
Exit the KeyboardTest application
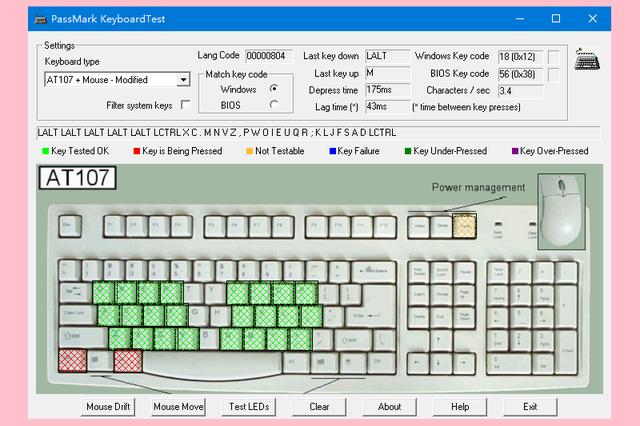pyautogui.click(x=530, y=407)
